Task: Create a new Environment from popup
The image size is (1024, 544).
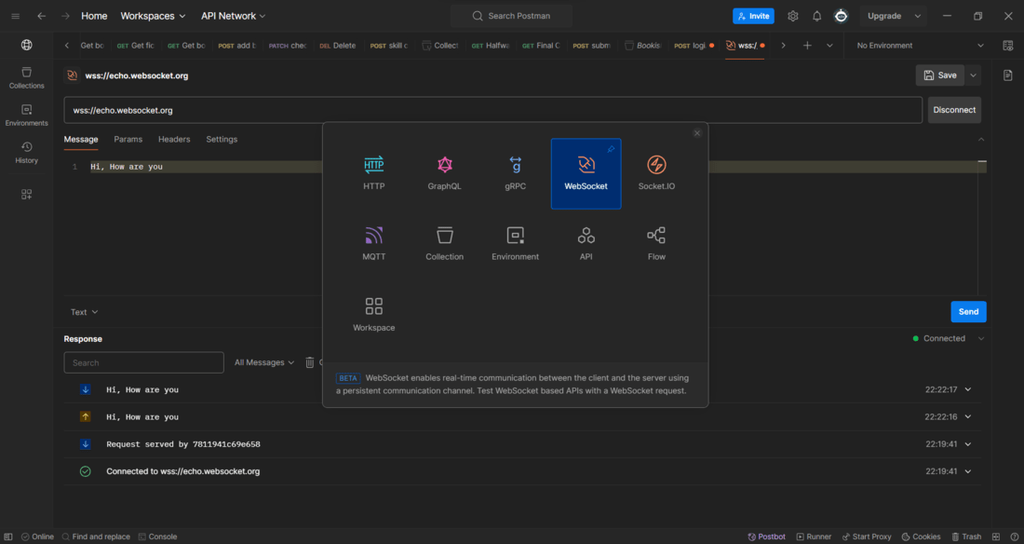Action: [x=515, y=244]
